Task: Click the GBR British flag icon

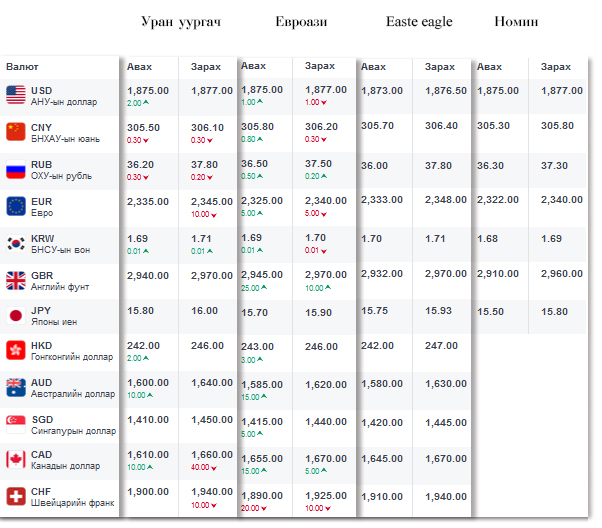Action: coord(16,279)
